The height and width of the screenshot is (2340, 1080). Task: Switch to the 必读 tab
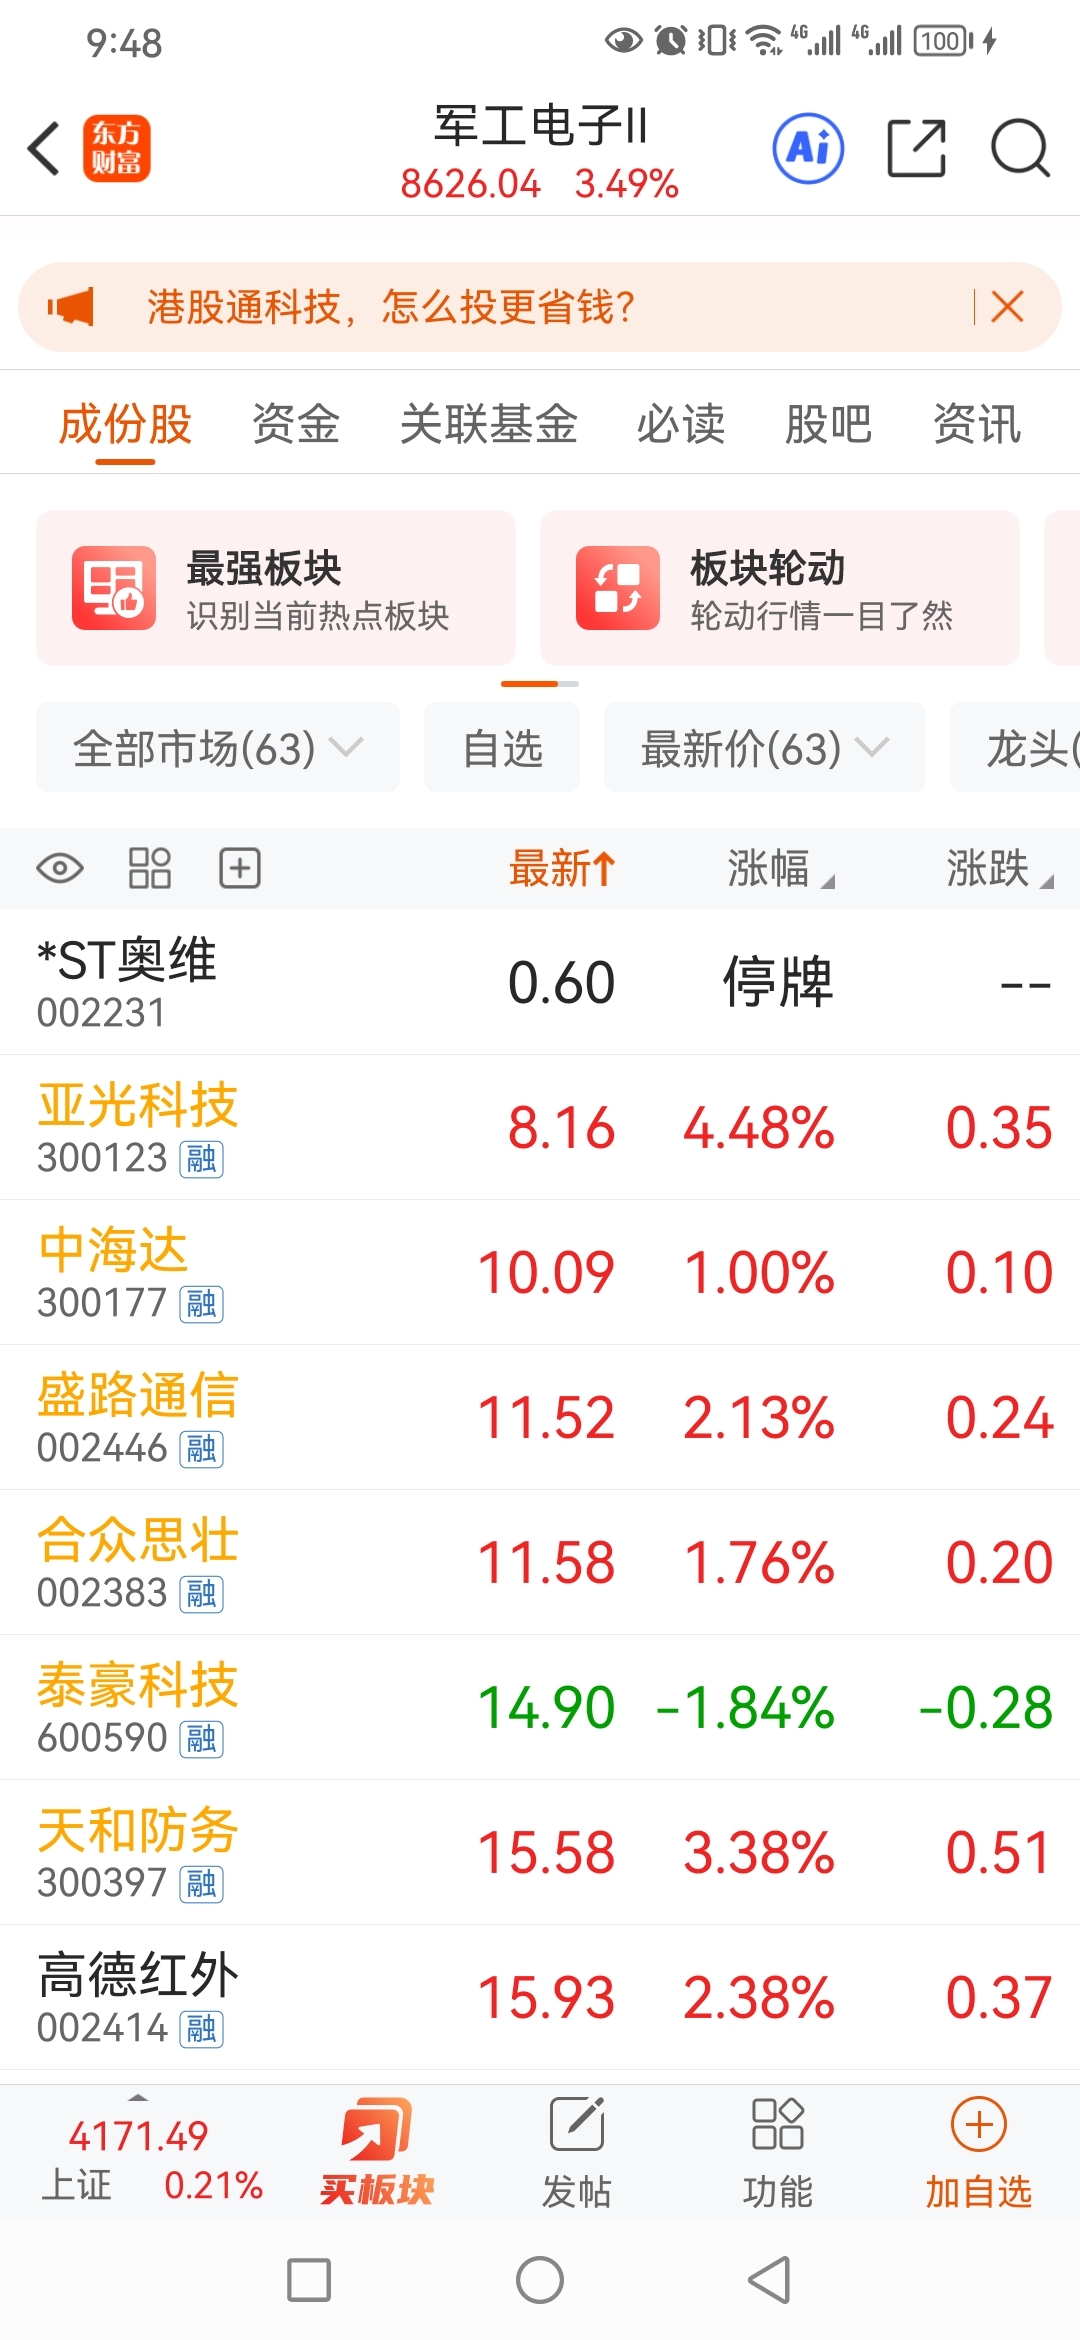[x=681, y=424]
